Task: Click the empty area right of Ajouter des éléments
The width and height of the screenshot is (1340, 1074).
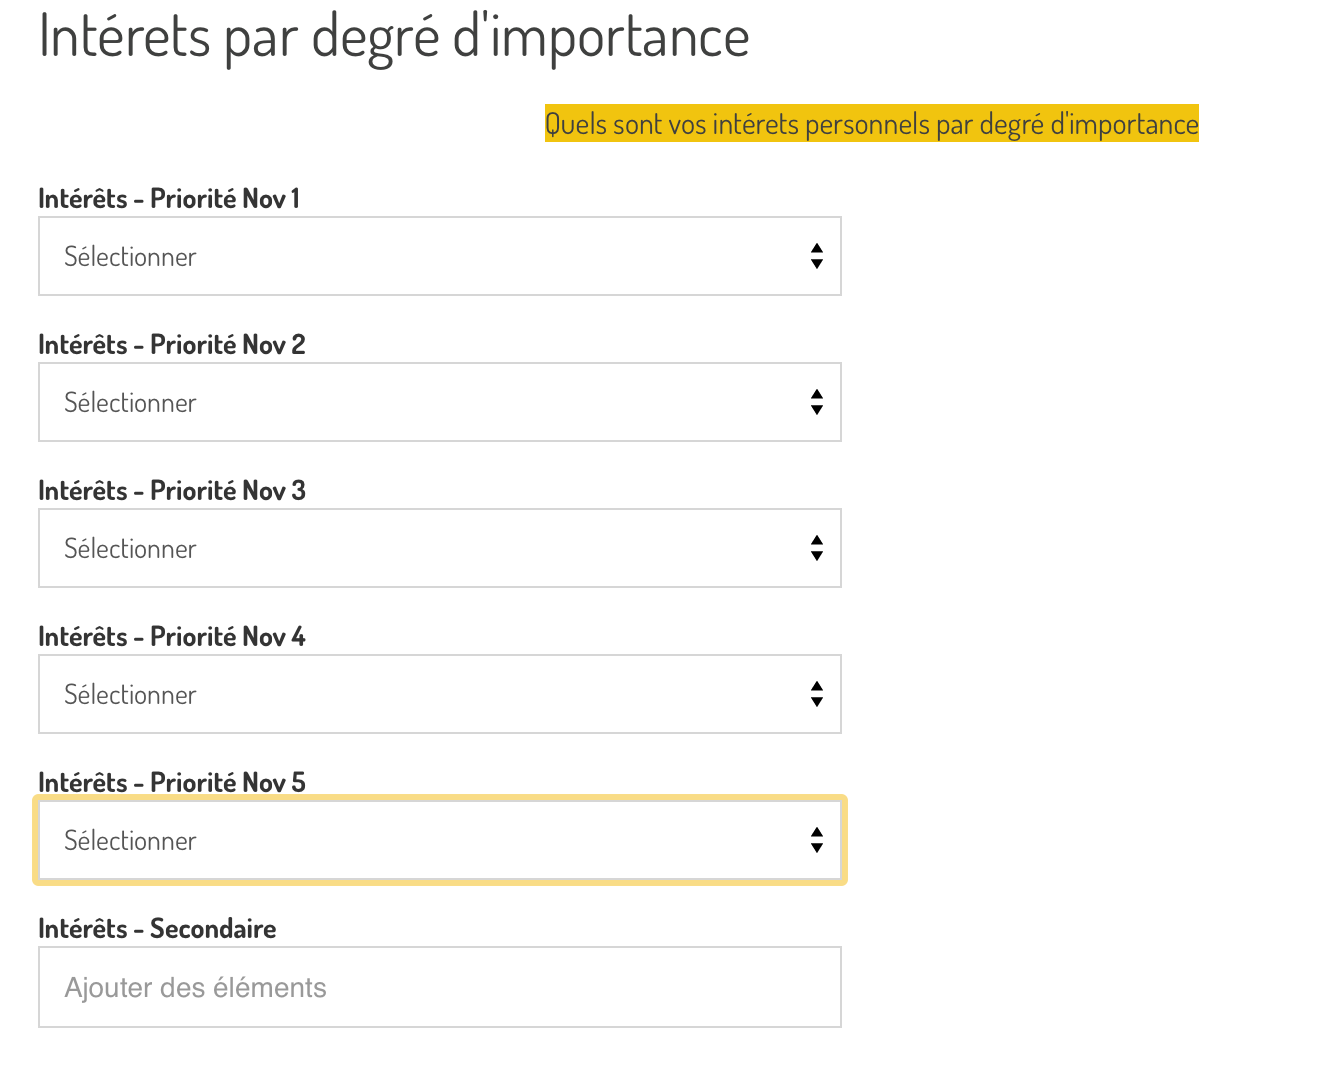Action: (x=600, y=988)
